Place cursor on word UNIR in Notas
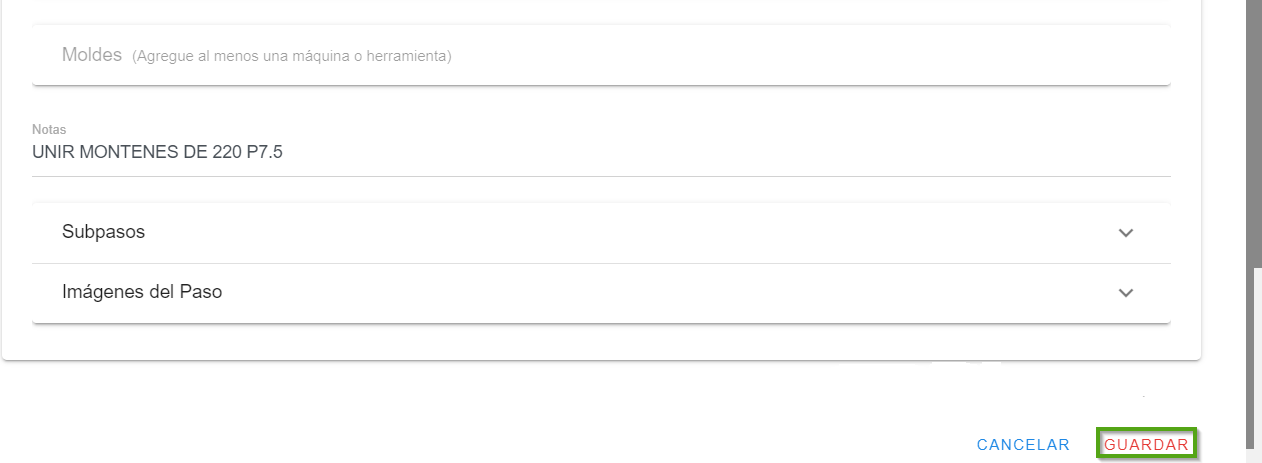This screenshot has height=463, width=1262. [x=52, y=153]
